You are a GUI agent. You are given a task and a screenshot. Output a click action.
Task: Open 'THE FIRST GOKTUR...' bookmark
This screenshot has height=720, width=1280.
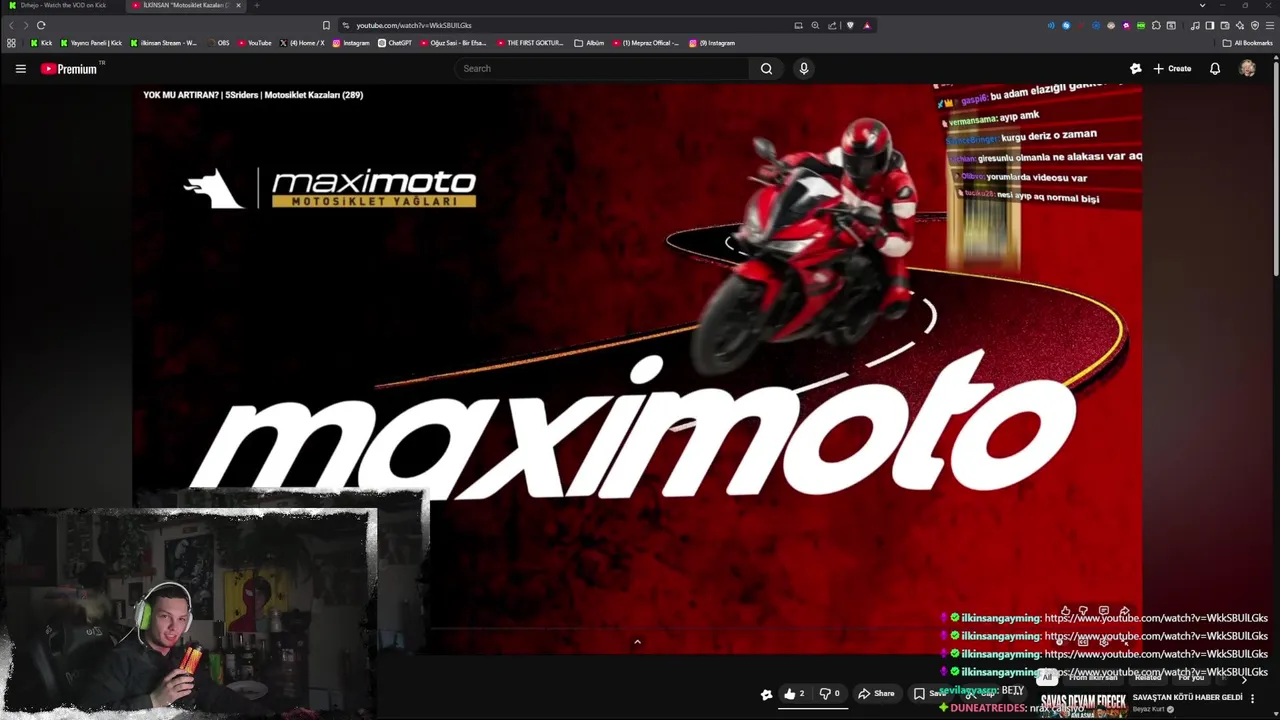(x=531, y=43)
